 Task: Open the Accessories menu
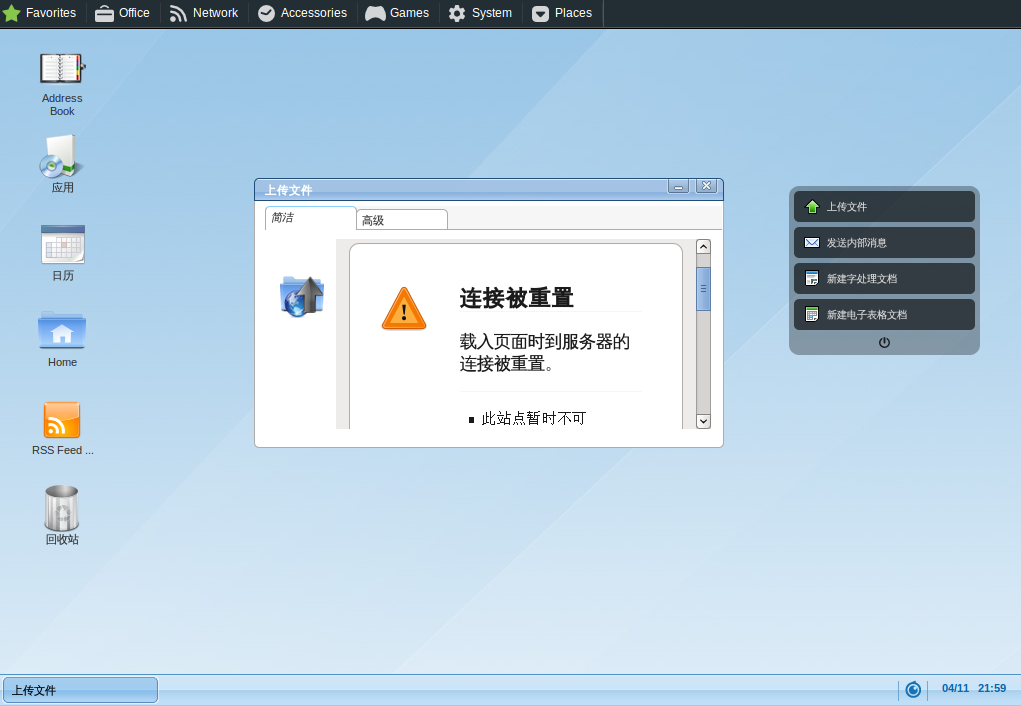click(x=303, y=13)
